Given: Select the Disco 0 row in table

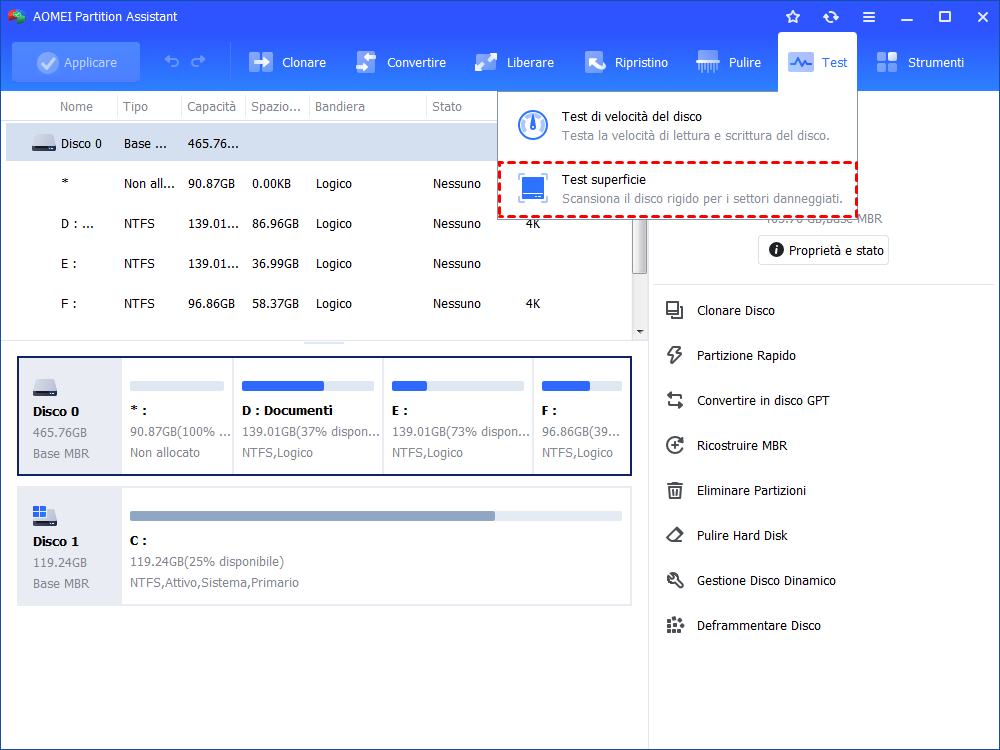Looking at the screenshot, I should (x=251, y=143).
